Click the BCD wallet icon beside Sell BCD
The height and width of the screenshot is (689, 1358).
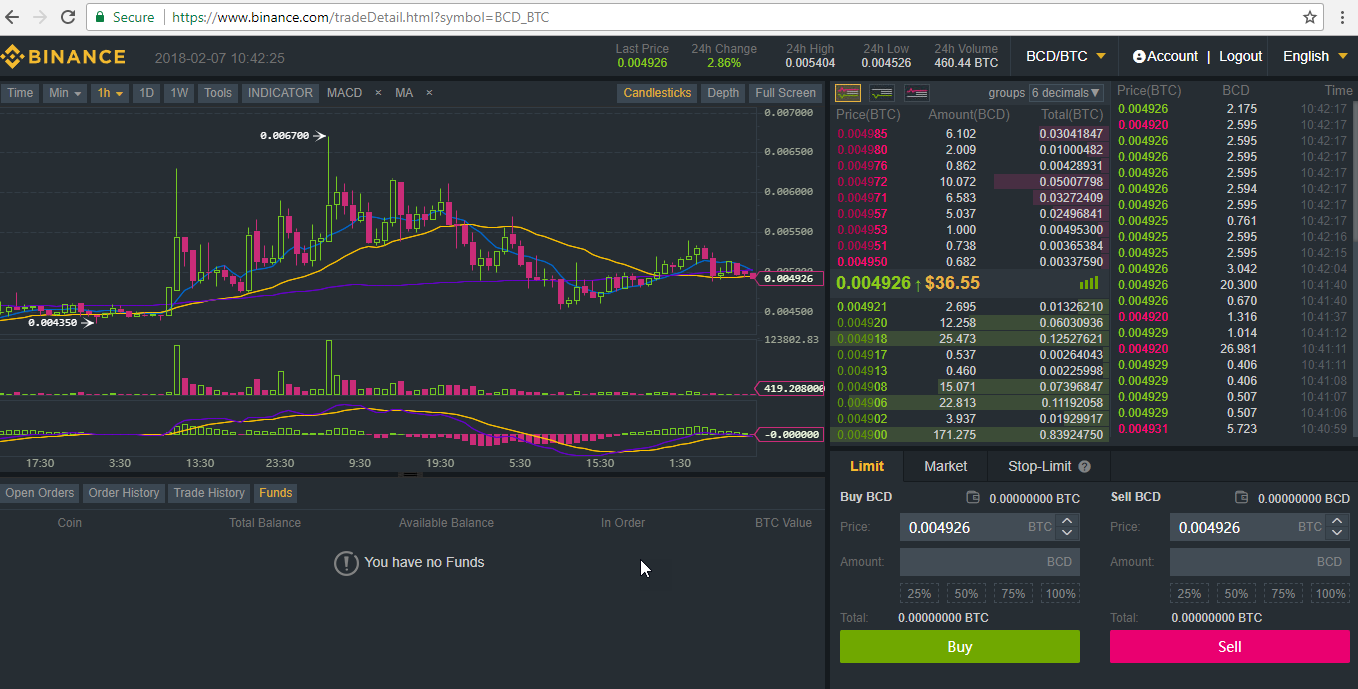click(x=1242, y=498)
